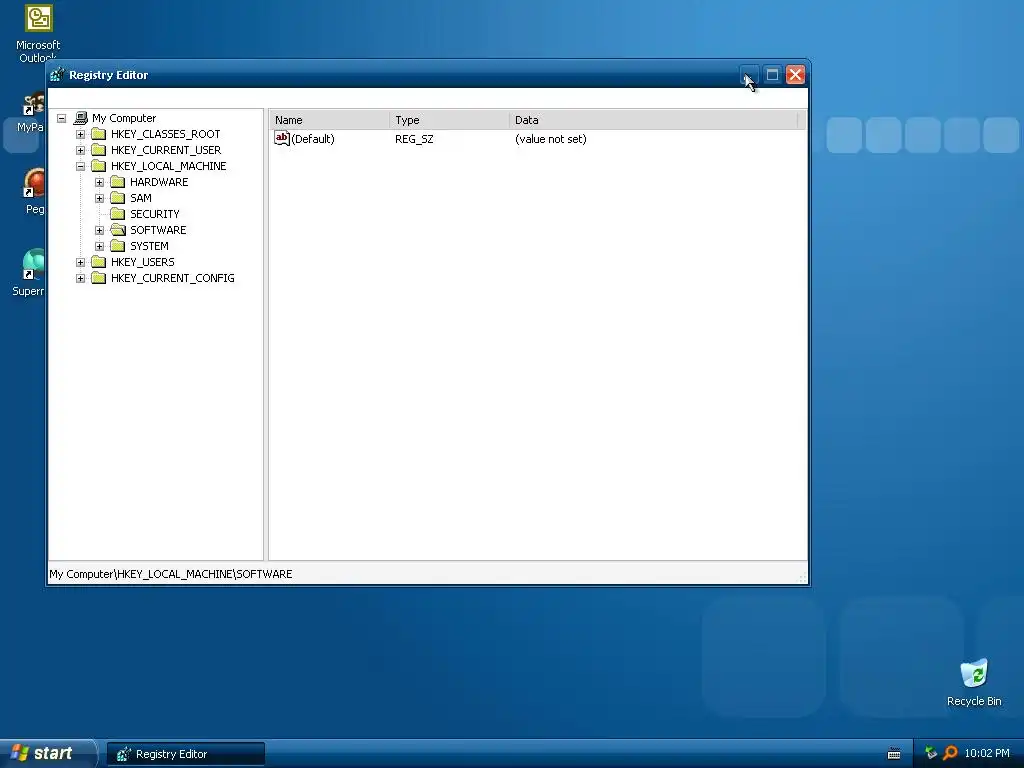This screenshot has height=768, width=1024.
Task: Sort values by the Type column header
Action: [449, 120]
